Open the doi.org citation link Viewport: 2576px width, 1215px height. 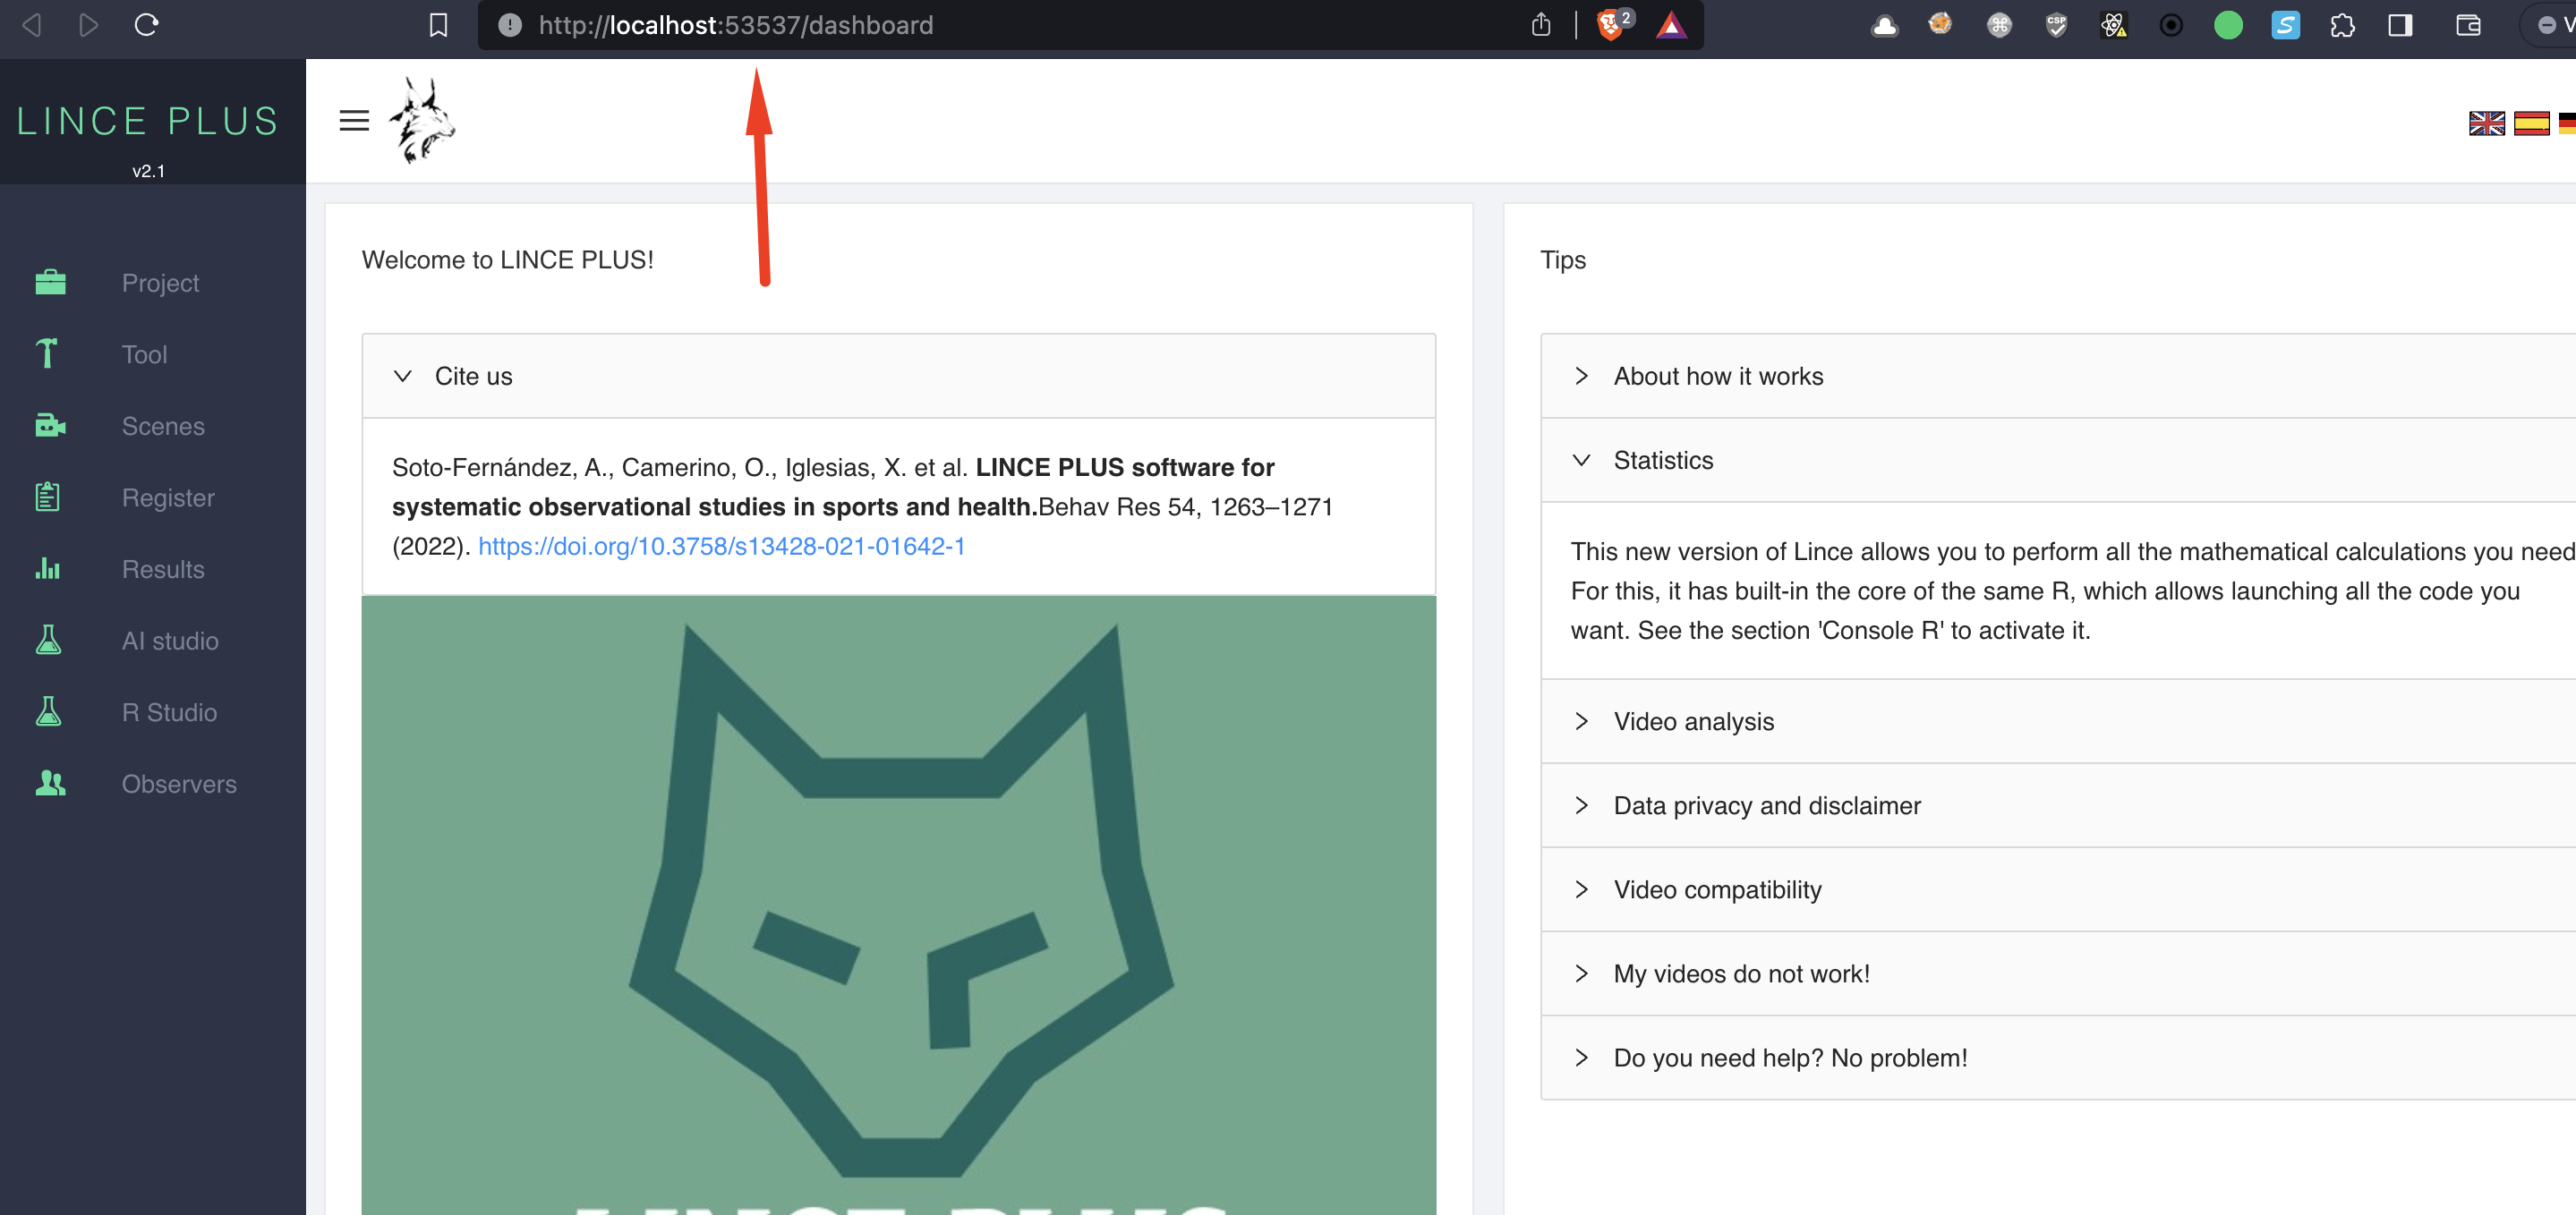click(x=721, y=546)
